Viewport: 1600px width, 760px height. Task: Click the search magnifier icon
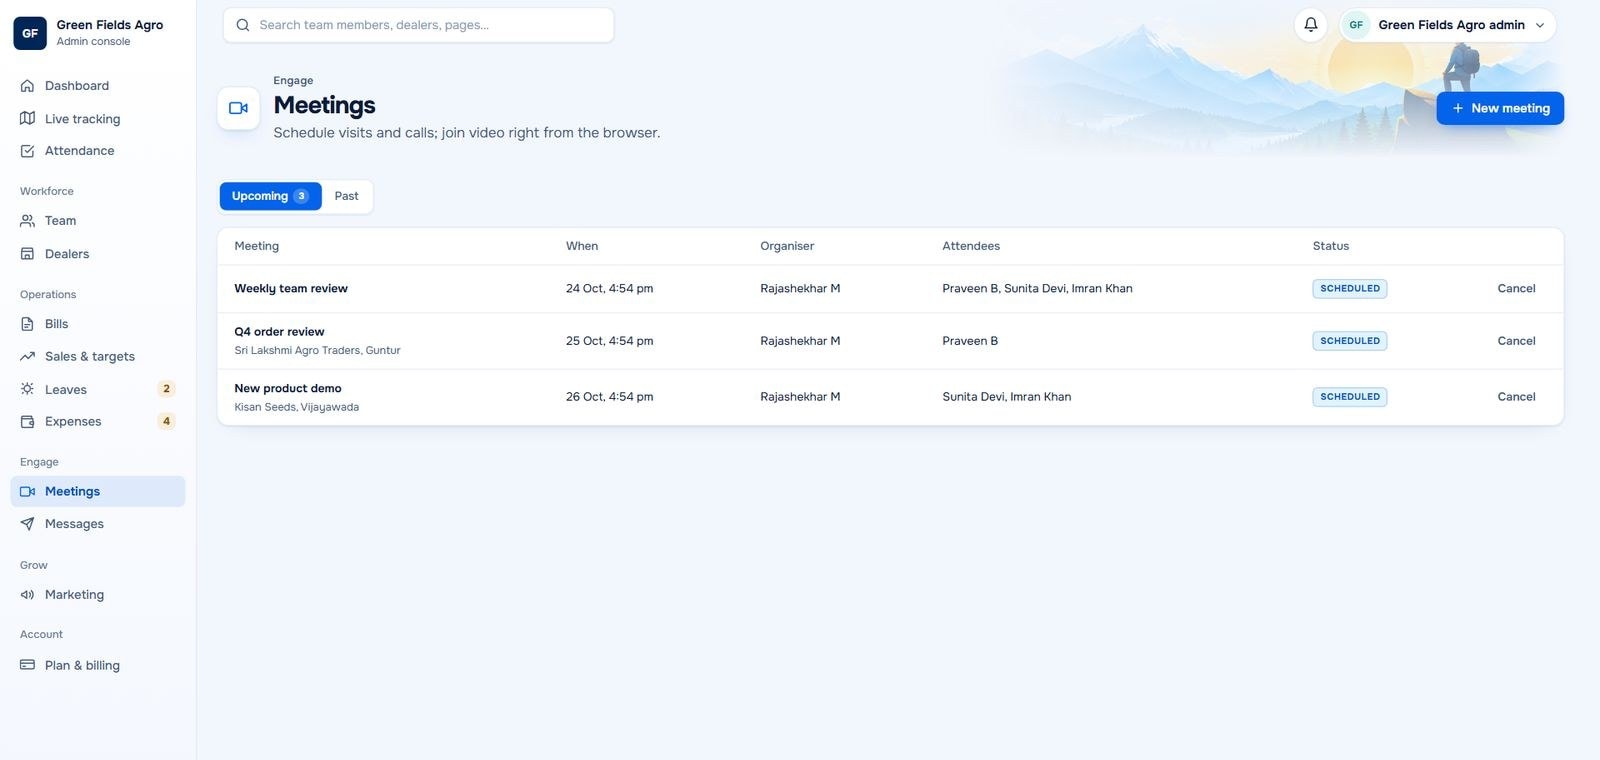tap(243, 25)
